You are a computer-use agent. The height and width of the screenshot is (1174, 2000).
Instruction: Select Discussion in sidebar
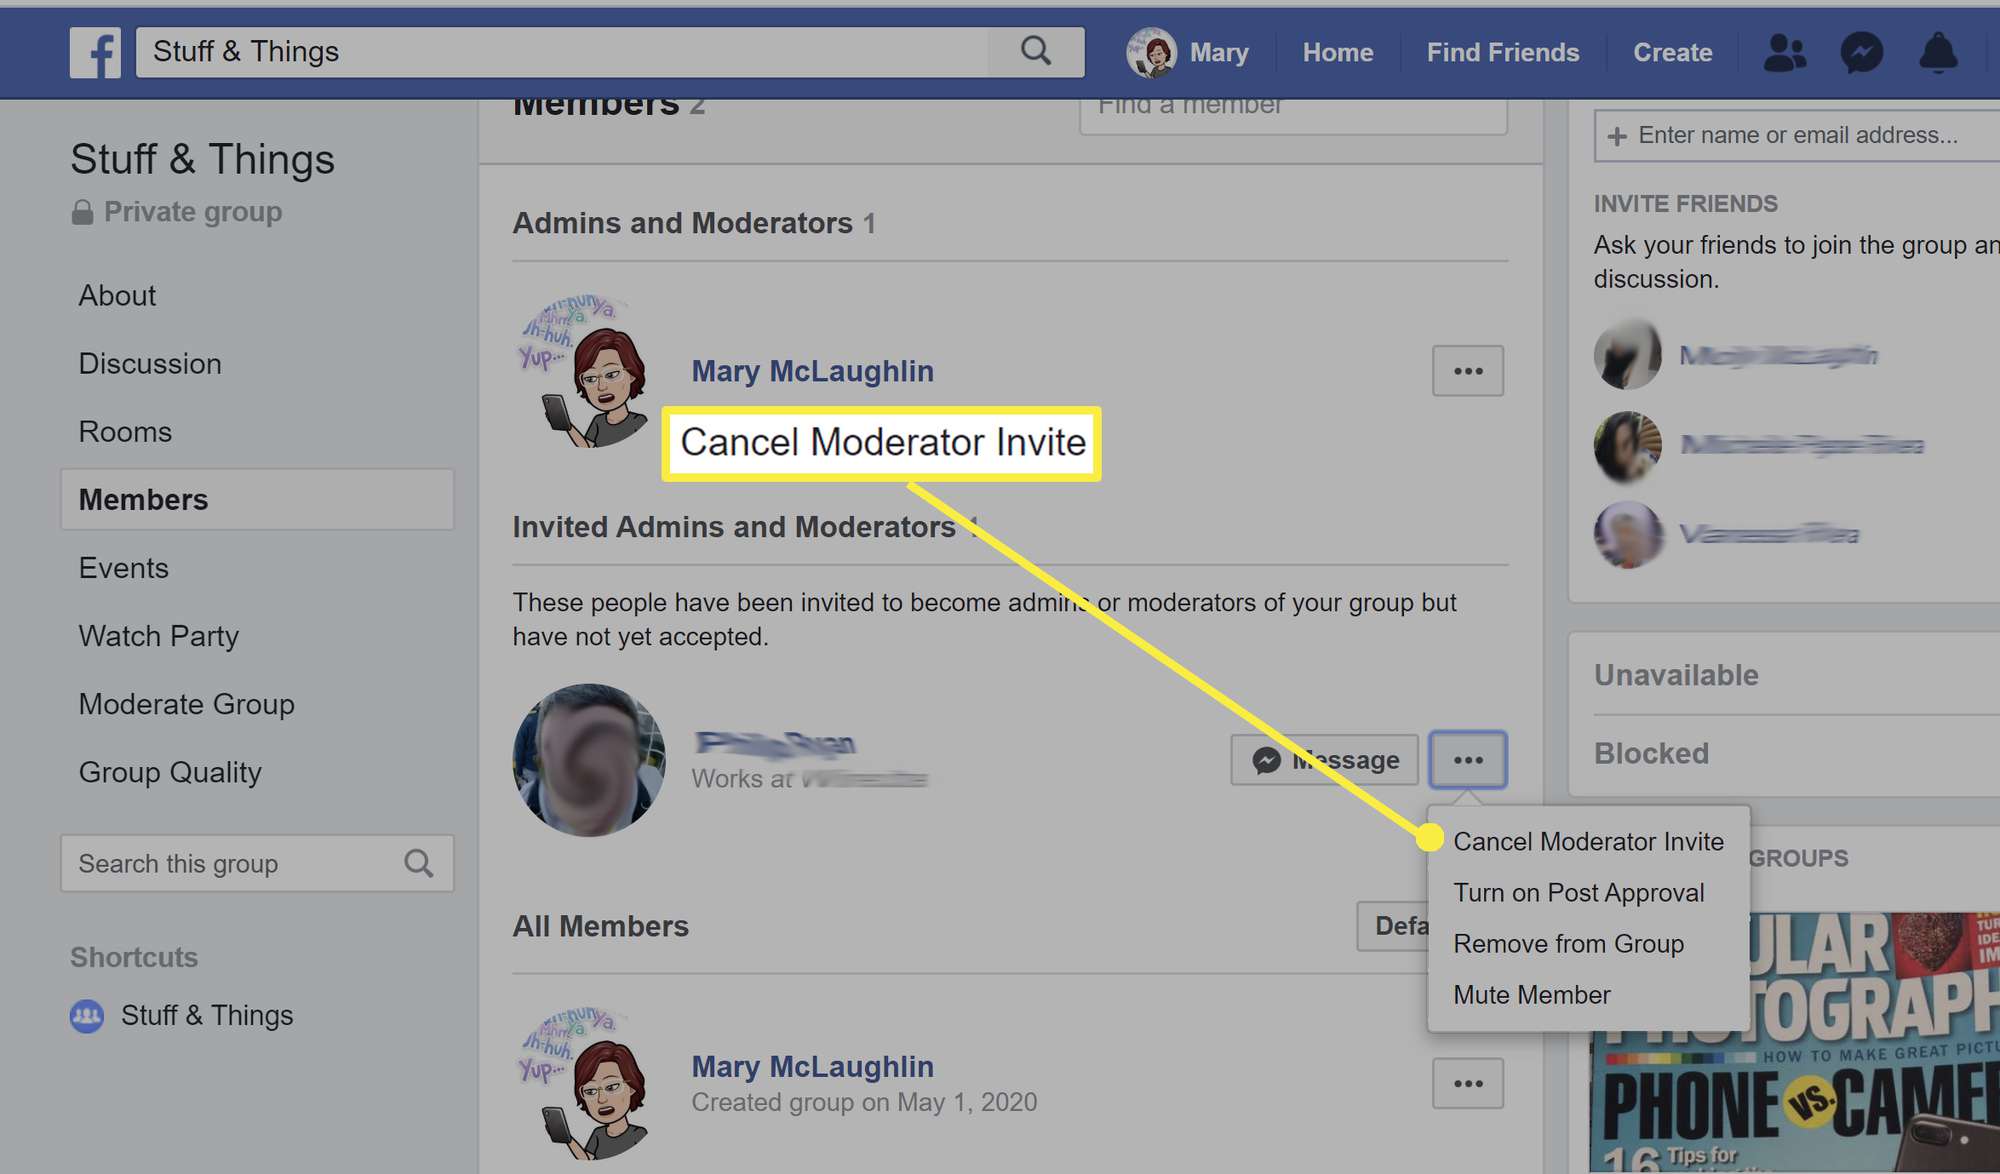pyautogui.click(x=150, y=362)
